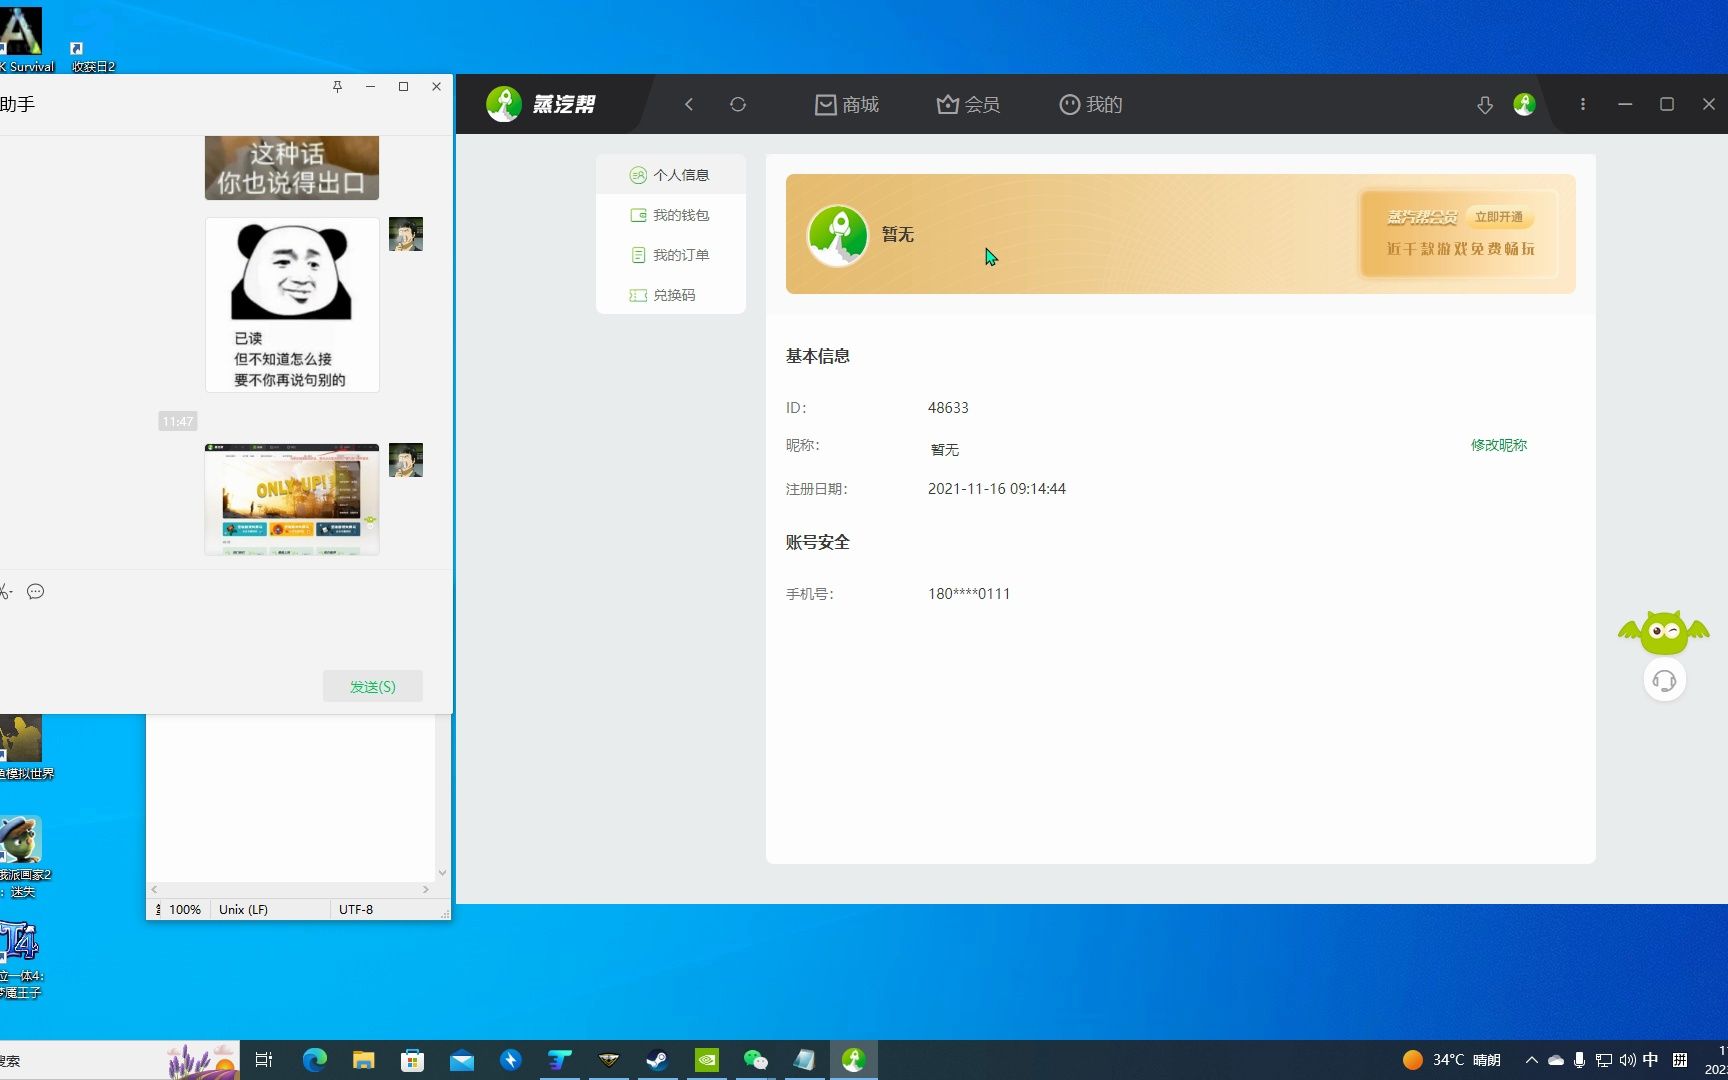The width and height of the screenshot is (1728, 1080).
Task: Click Notepad horizontal scroll right arrow
Action: coord(426,889)
